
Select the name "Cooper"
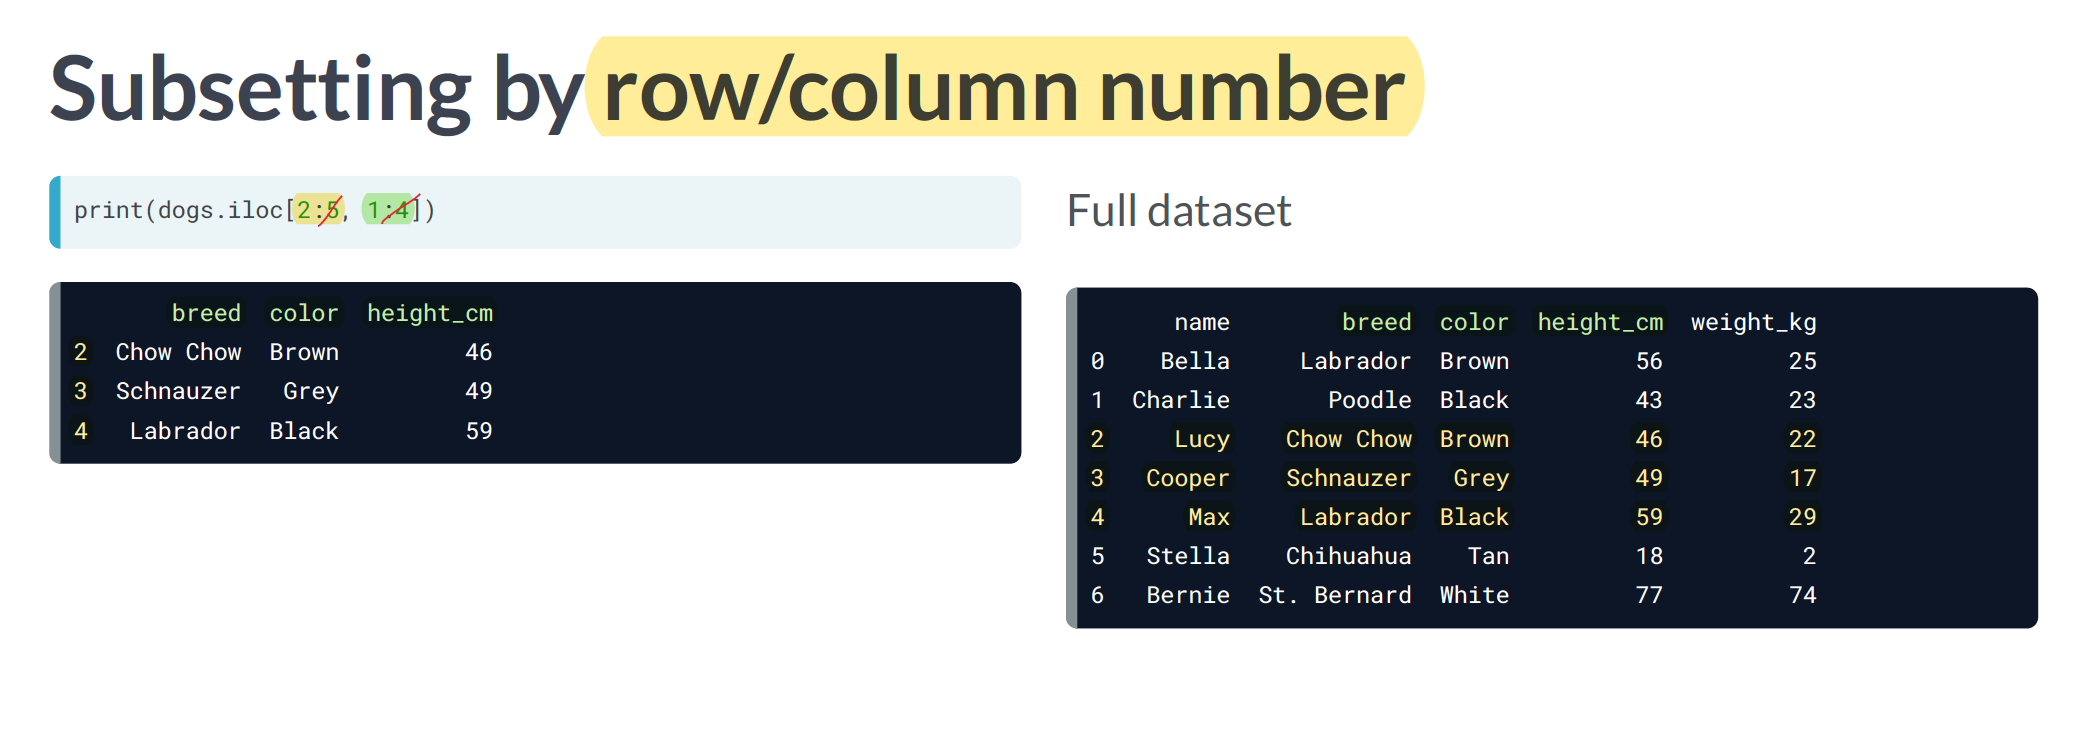click(x=1188, y=478)
